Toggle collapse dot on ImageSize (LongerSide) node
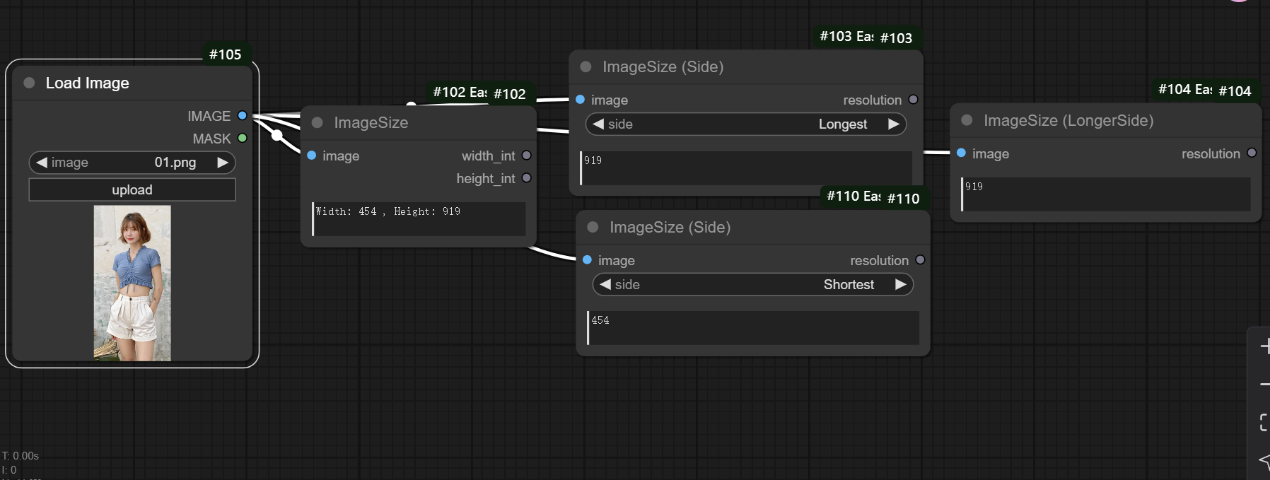1270x480 pixels. pyautogui.click(x=967, y=120)
